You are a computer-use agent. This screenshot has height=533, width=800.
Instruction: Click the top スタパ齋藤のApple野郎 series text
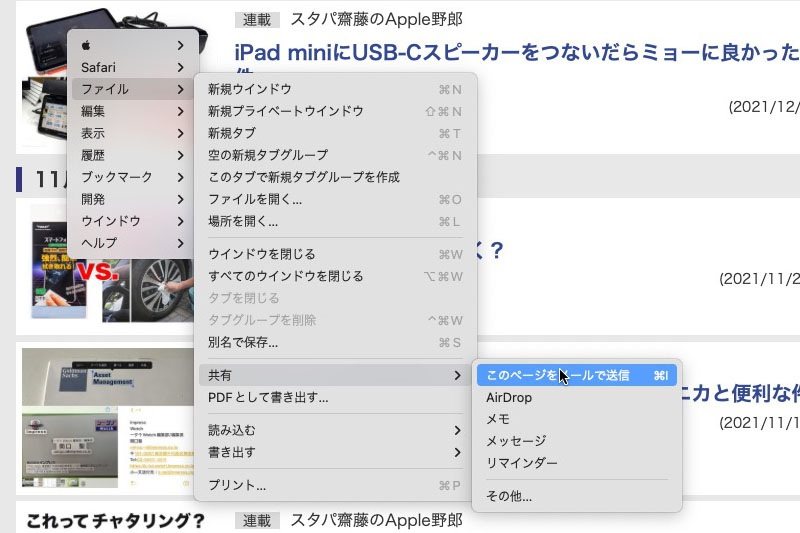[377, 19]
